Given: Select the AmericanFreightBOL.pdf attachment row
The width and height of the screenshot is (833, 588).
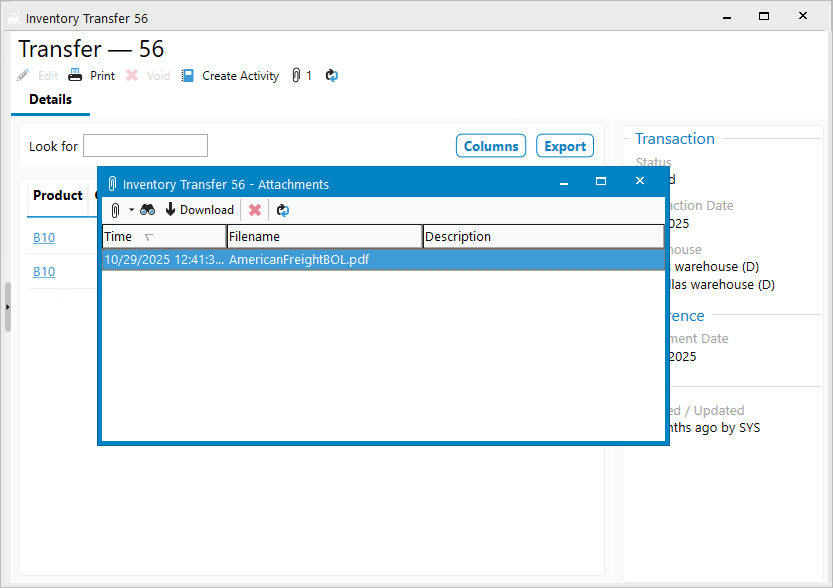Looking at the screenshot, I should pos(383,260).
